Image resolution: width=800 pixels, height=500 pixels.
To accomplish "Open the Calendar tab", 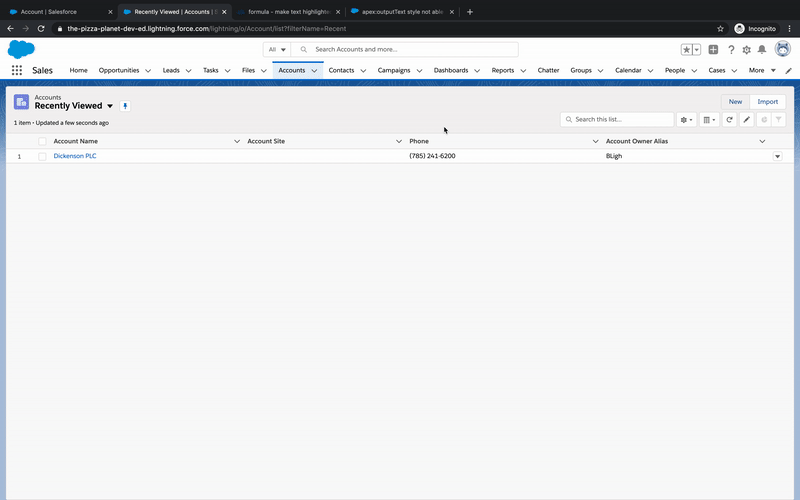I will point(628,70).
